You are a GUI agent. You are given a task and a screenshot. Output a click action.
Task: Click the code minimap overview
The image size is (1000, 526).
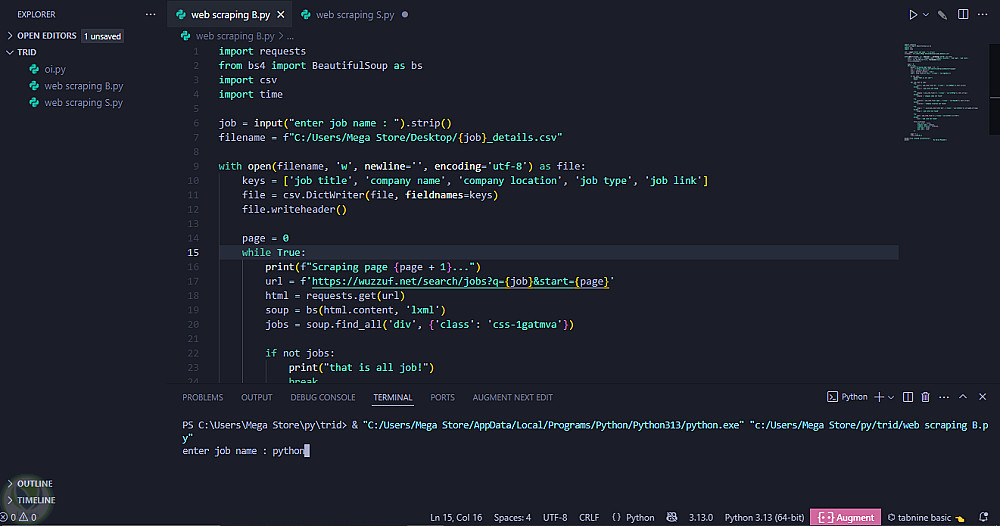click(x=943, y=92)
